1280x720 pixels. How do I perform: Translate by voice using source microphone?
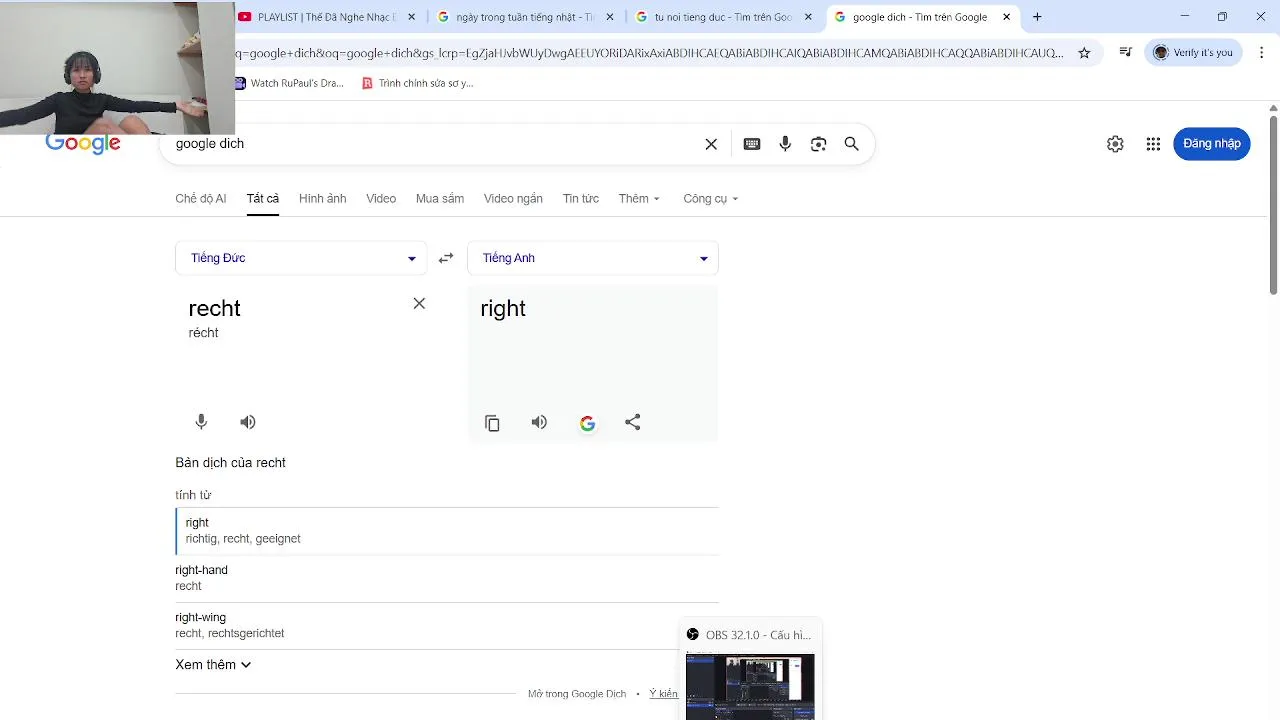(x=201, y=422)
